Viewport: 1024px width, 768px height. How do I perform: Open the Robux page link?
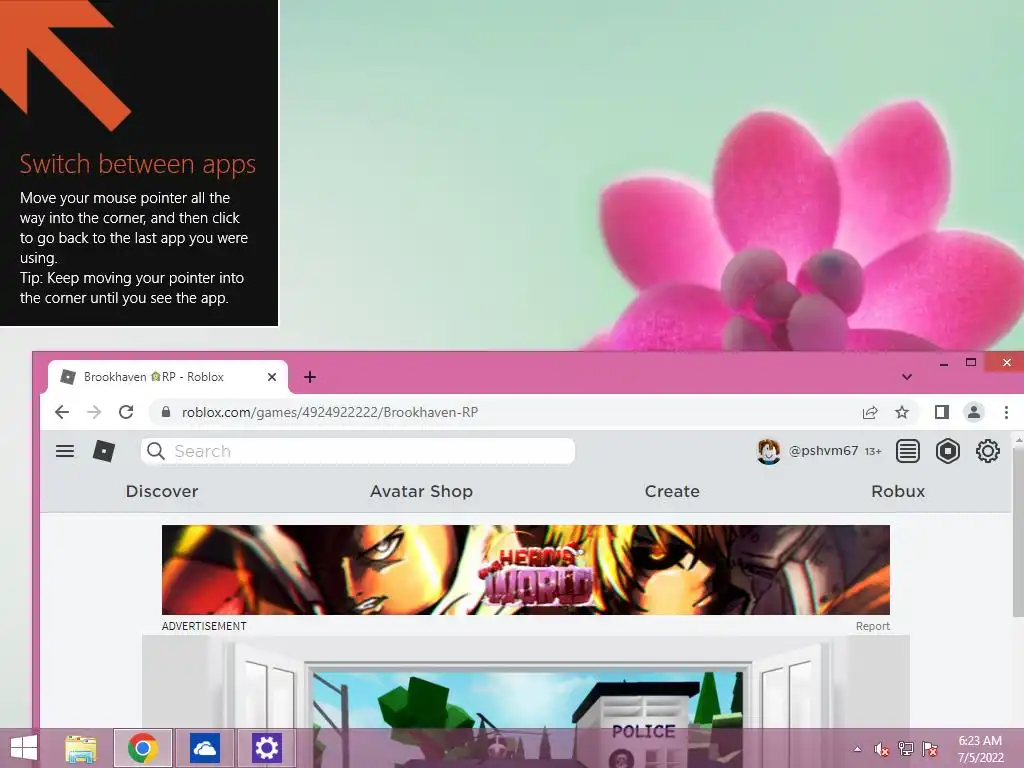click(898, 491)
